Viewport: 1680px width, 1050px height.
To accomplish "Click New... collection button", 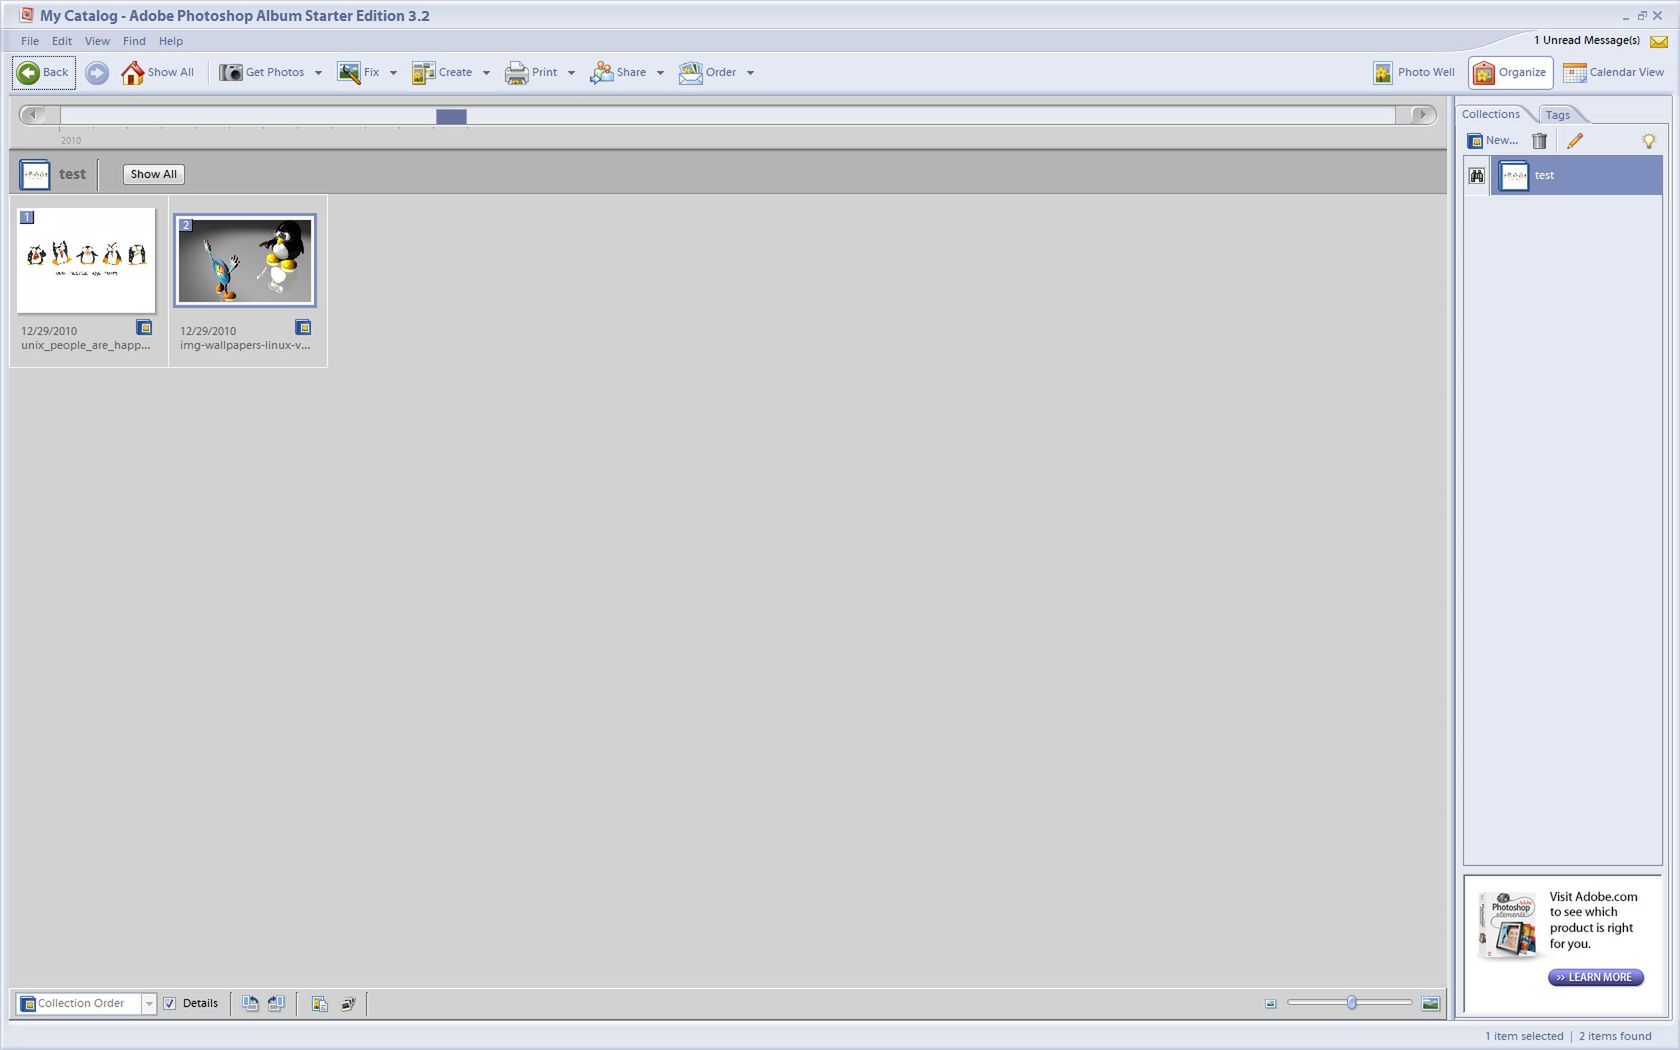I will (1492, 141).
